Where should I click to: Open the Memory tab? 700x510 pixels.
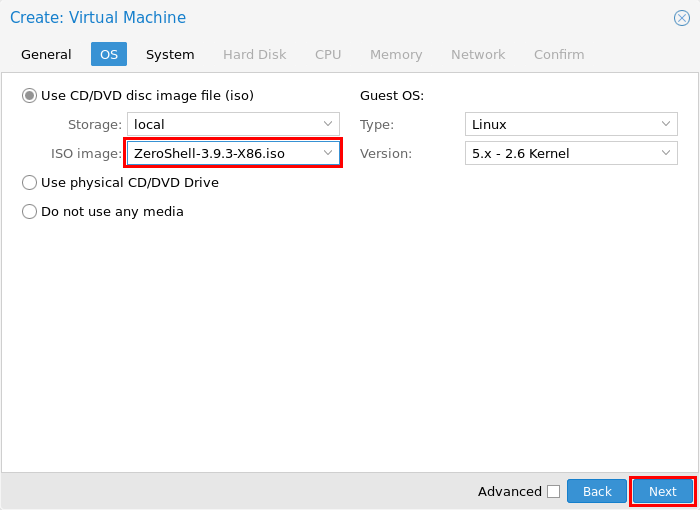pyautogui.click(x=396, y=54)
